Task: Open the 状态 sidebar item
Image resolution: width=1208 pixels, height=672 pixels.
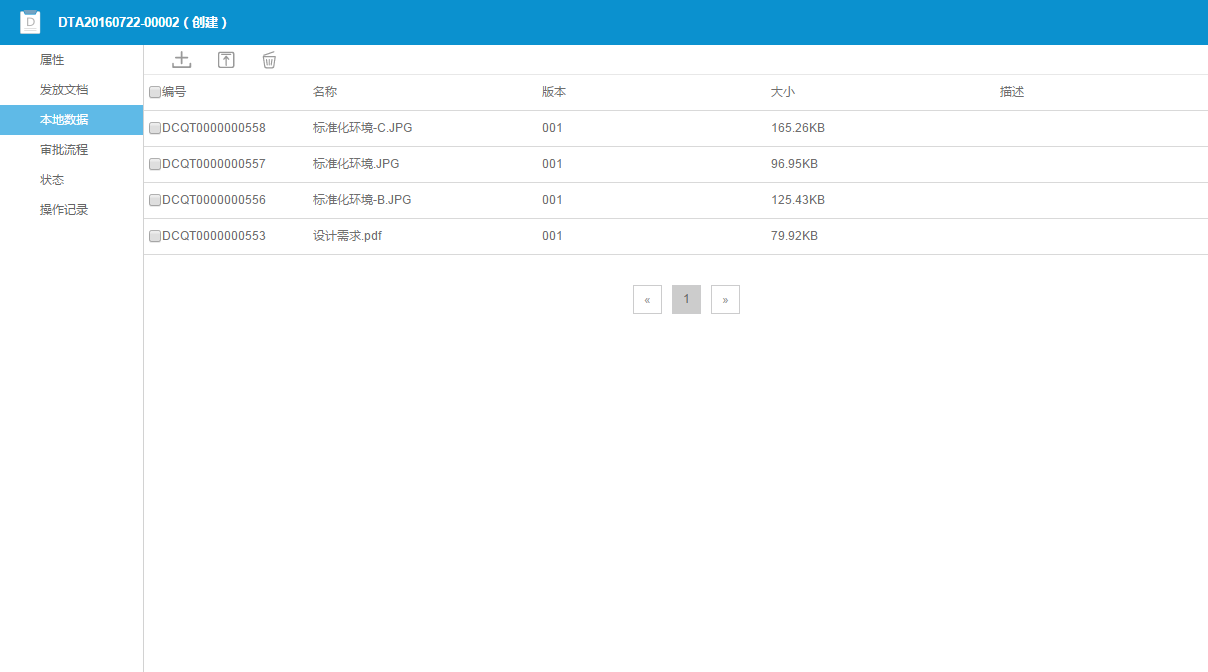Action: (x=71, y=180)
